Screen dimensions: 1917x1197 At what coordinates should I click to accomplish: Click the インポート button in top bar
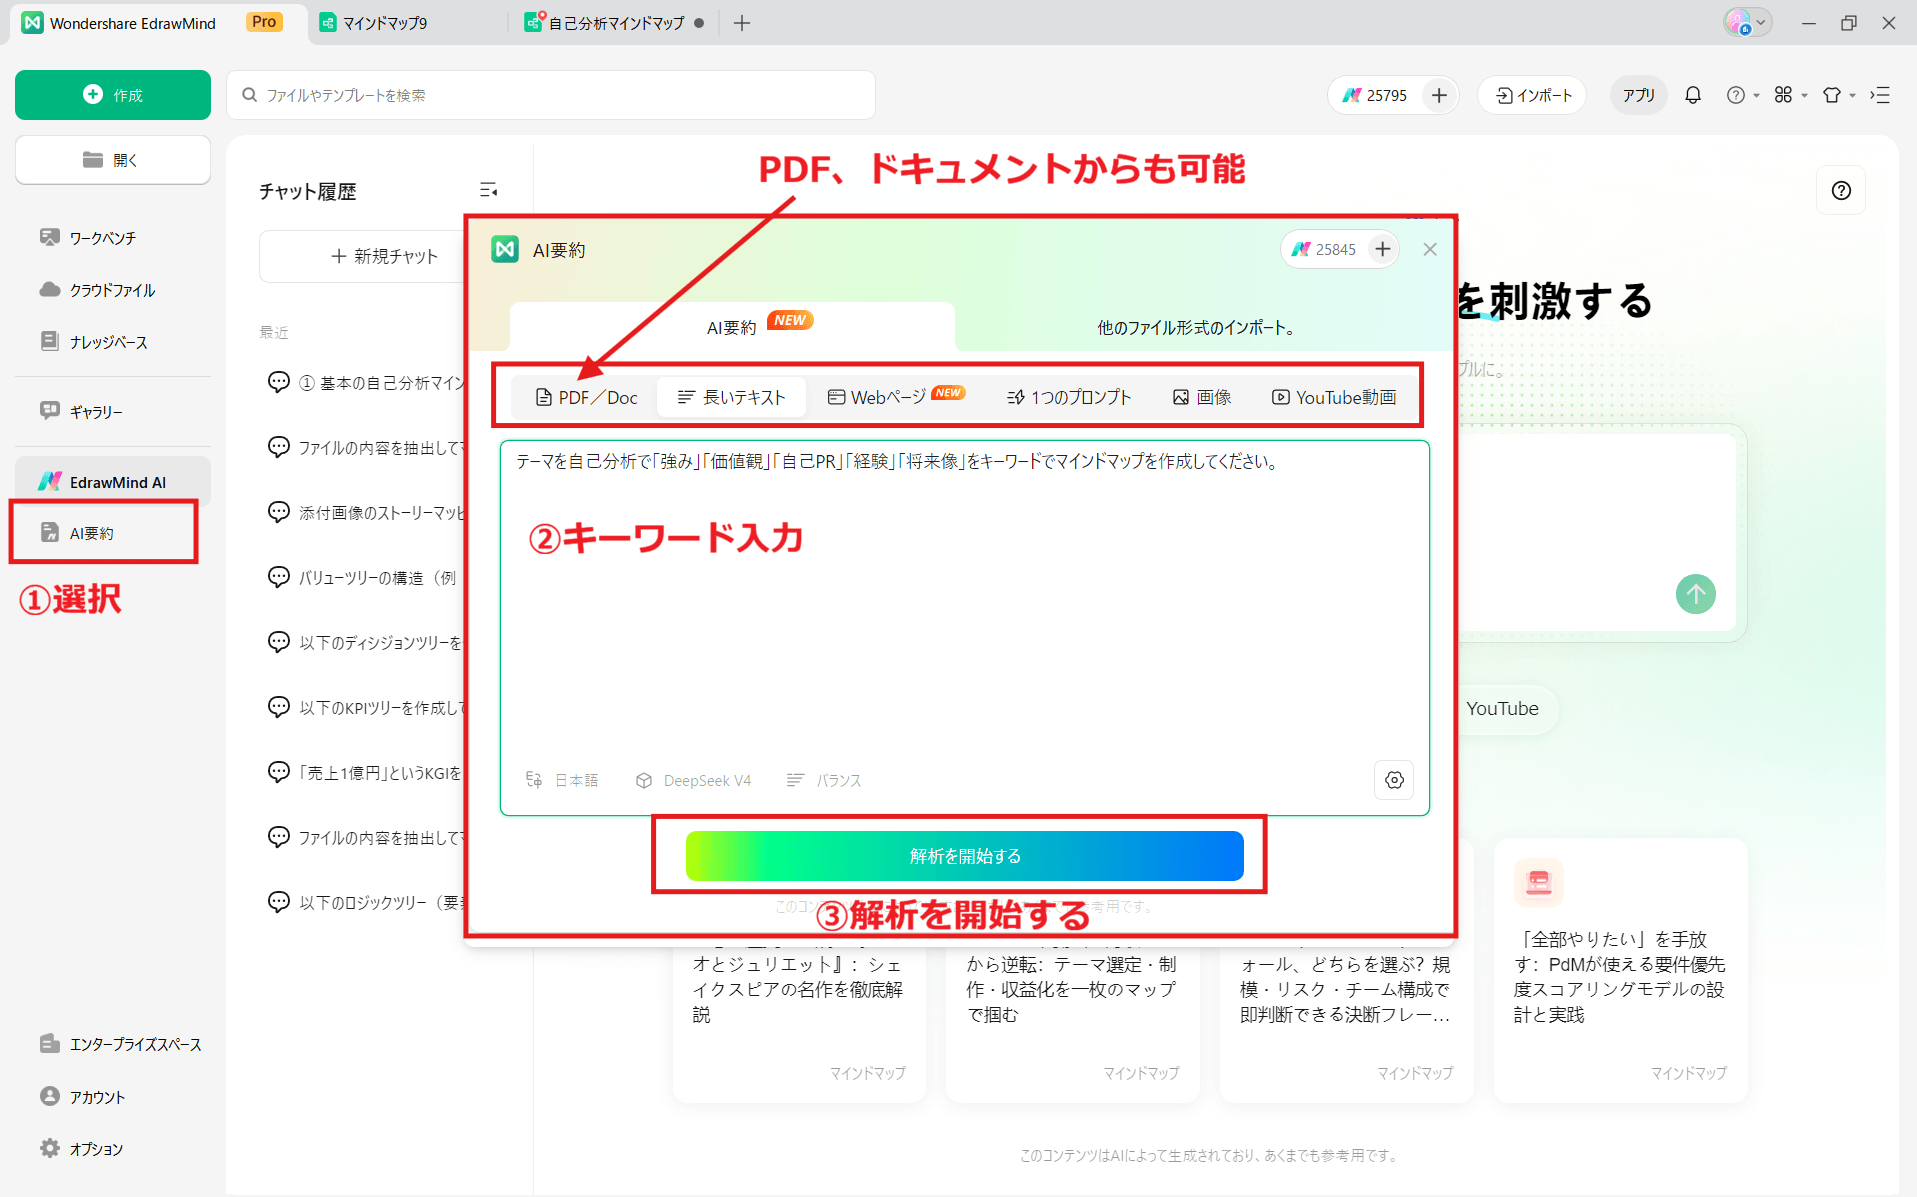1533,95
